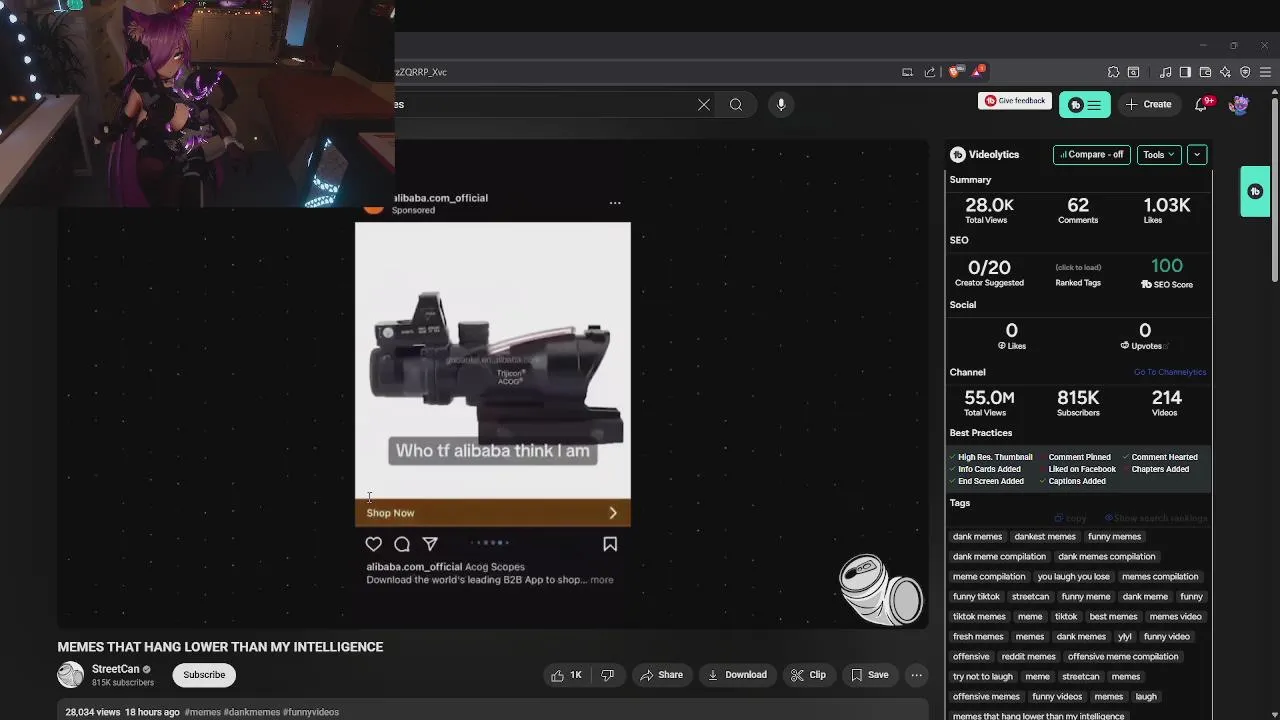Click the Download button
Image resolution: width=1280 pixels, height=720 pixels.
point(737,675)
